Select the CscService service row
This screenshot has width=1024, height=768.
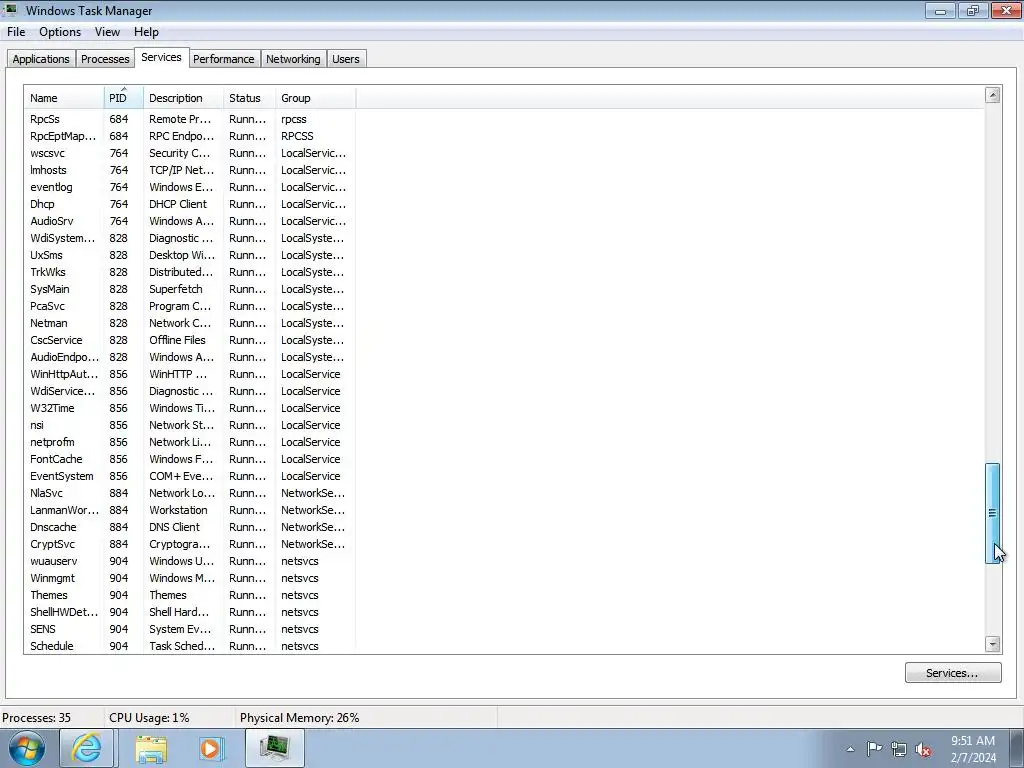pos(190,340)
